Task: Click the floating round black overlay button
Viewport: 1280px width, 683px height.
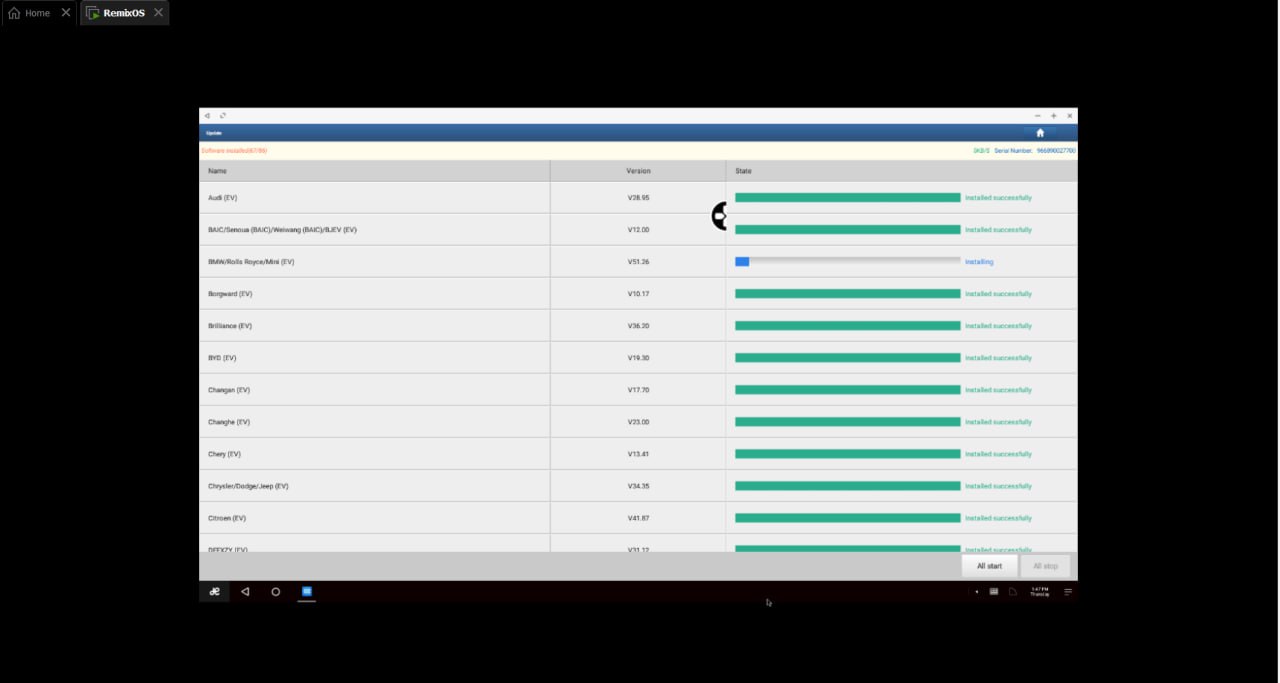Action: coord(719,215)
